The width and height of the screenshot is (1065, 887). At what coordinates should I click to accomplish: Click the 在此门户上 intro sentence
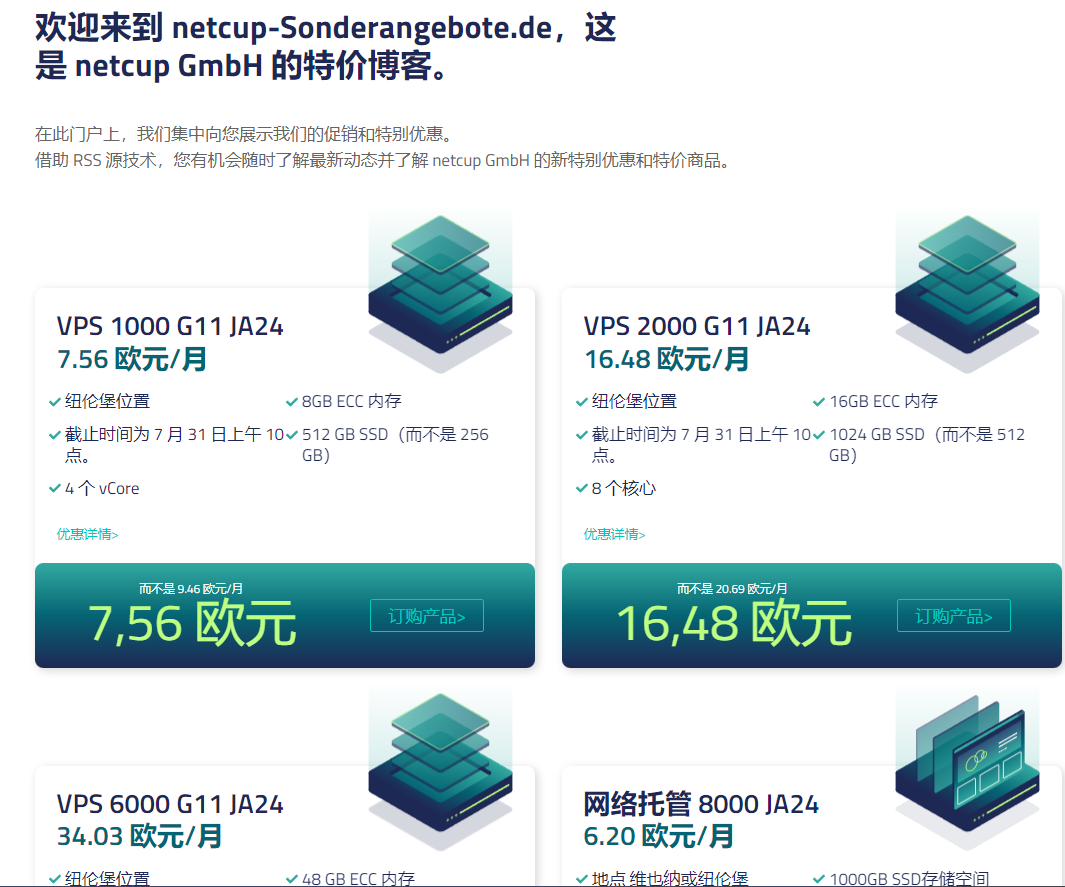[245, 134]
